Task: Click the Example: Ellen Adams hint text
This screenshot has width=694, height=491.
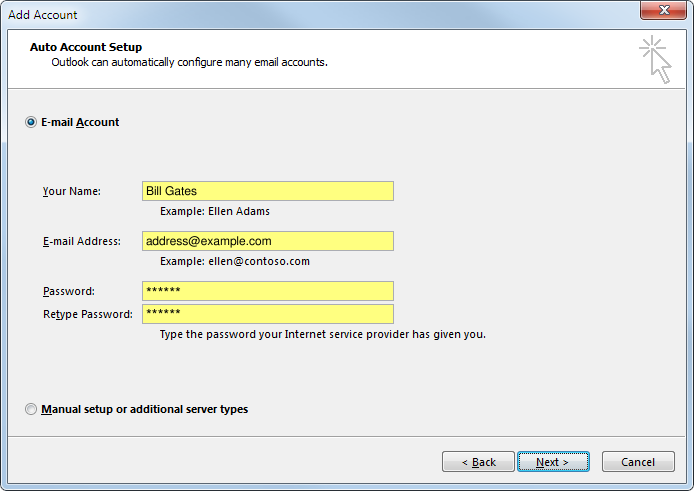Action: click(x=215, y=211)
